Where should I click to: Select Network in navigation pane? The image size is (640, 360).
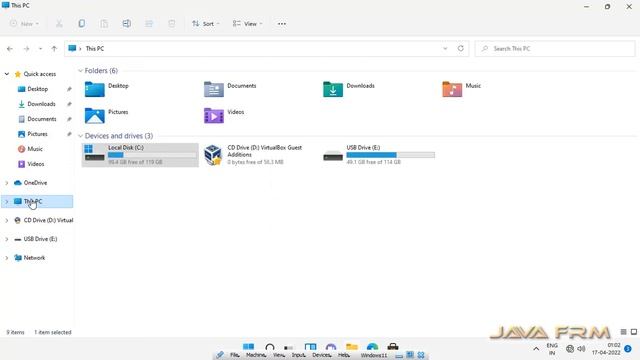[x=34, y=258]
